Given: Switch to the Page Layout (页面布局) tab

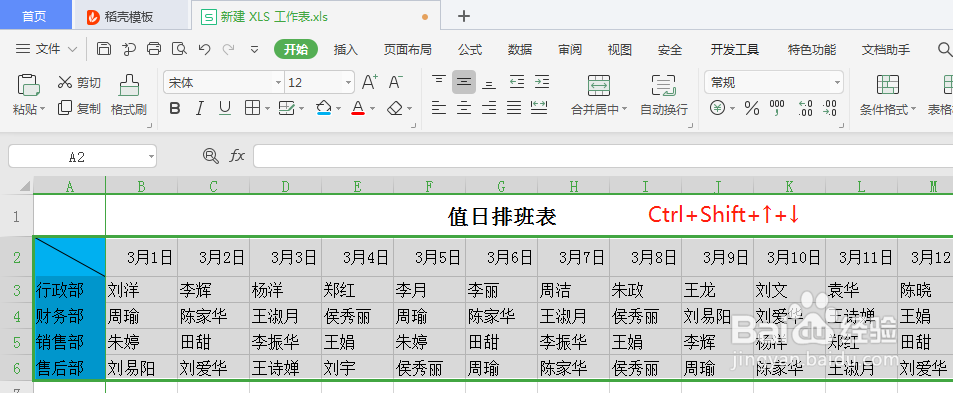Looking at the screenshot, I should pos(407,50).
